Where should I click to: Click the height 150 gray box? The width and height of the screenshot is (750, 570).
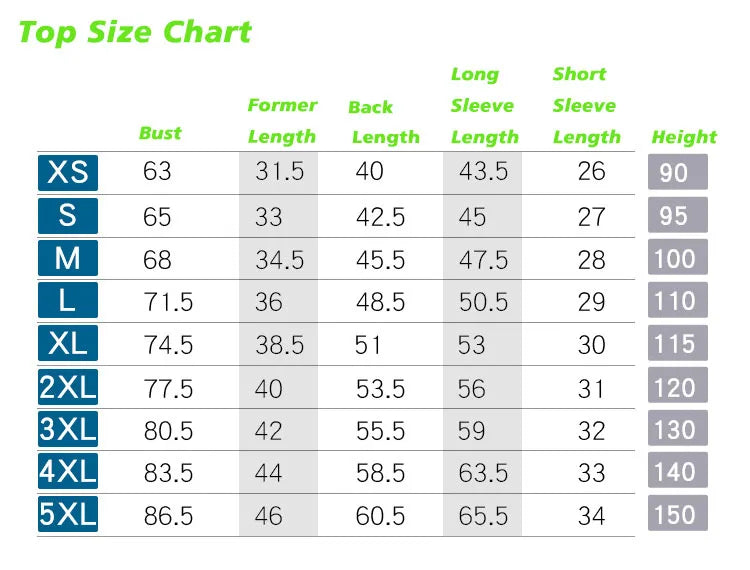click(x=678, y=513)
